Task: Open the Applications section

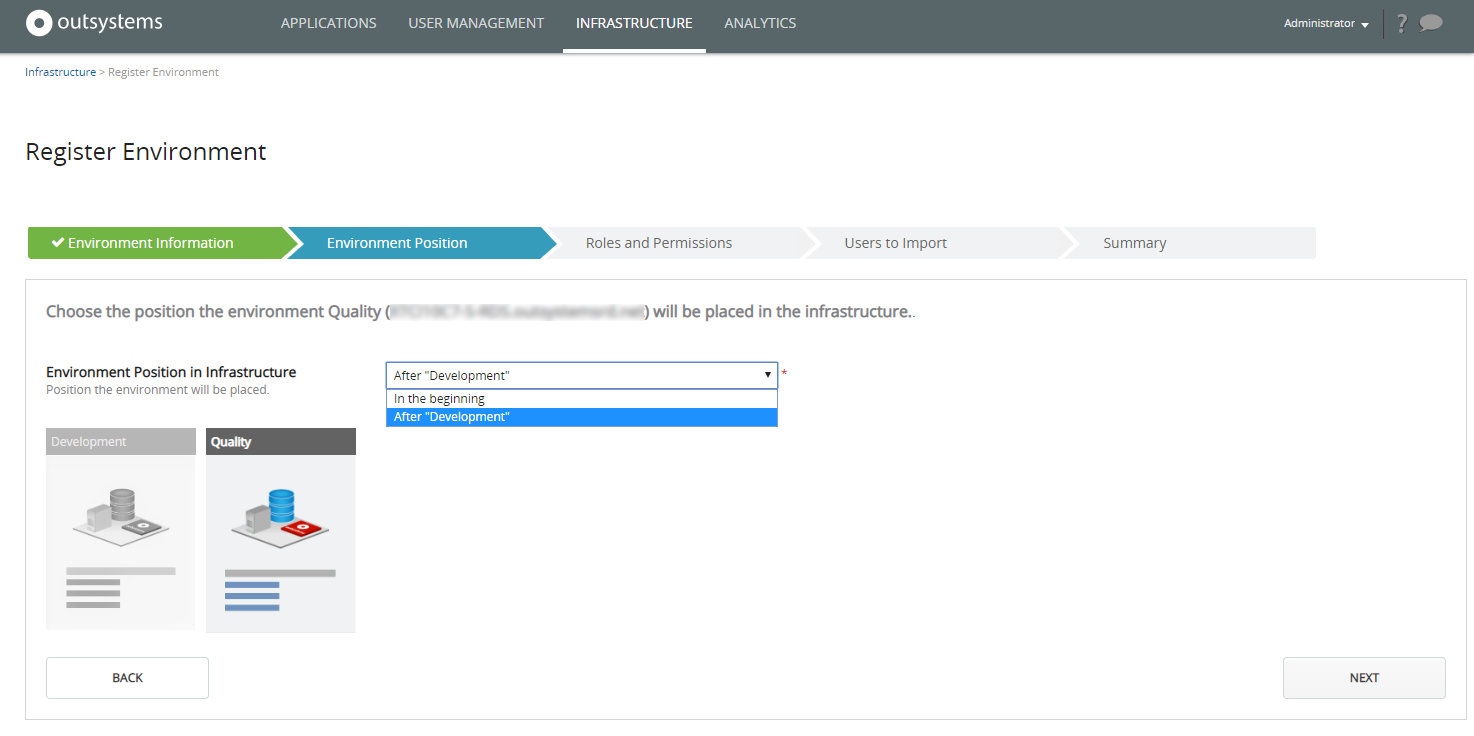Action: click(x=328, y=22)
